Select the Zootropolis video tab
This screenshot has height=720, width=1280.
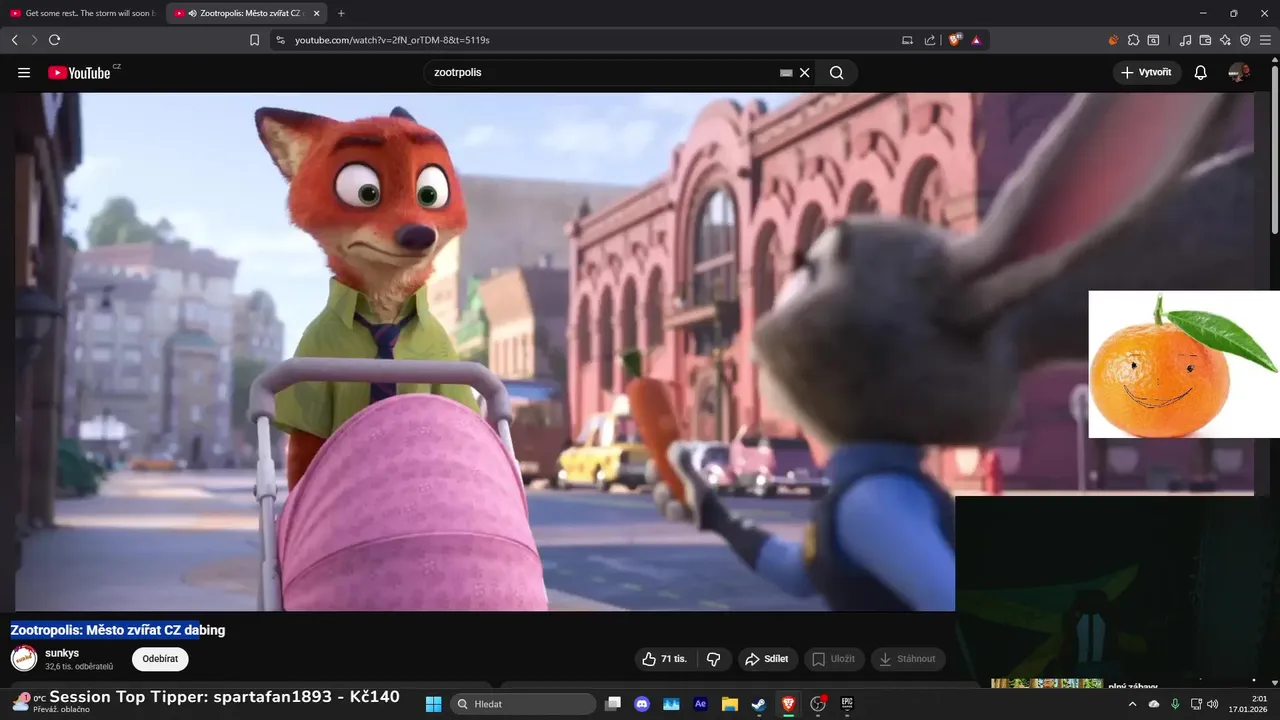pos(248,13)
